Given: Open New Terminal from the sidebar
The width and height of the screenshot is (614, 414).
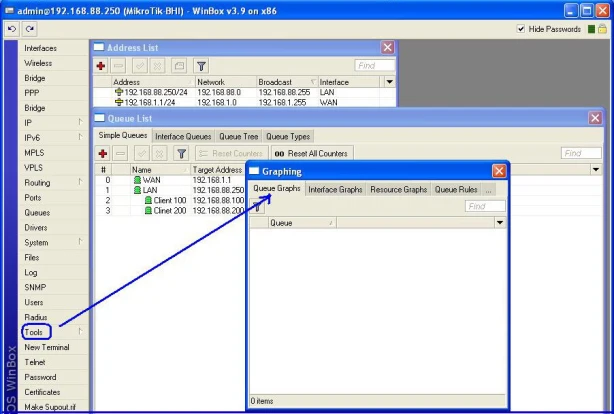Looking at the screenshot, I should coord(47,347).
